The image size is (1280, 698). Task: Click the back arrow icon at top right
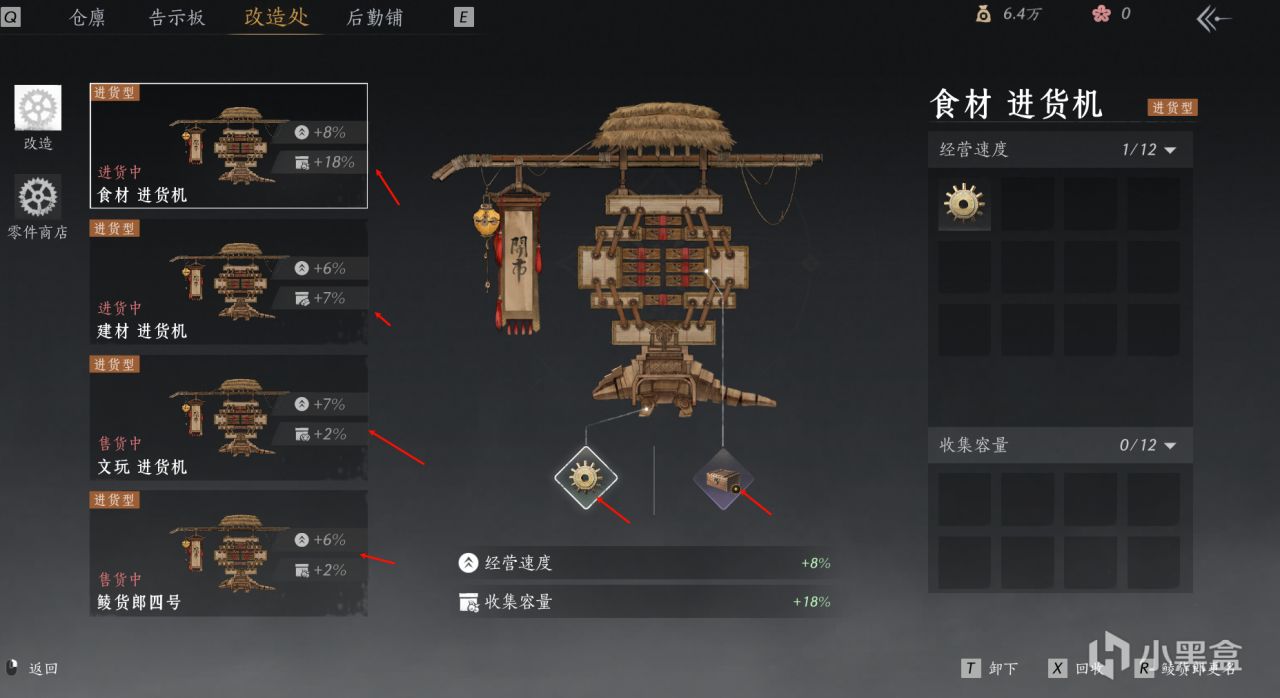click(x=1214, y=17)
